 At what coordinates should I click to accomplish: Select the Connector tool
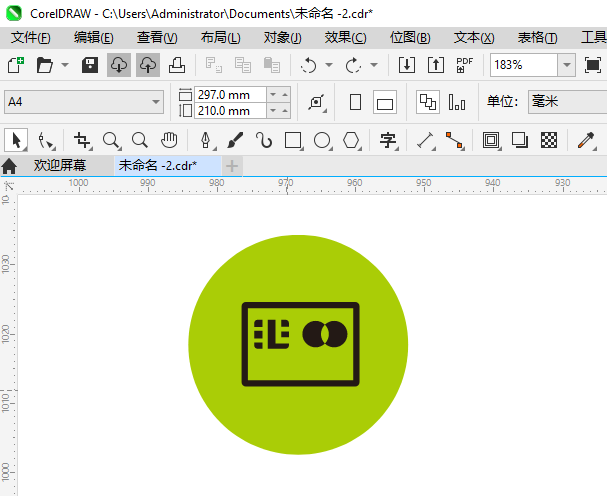(x=454, y=140)
